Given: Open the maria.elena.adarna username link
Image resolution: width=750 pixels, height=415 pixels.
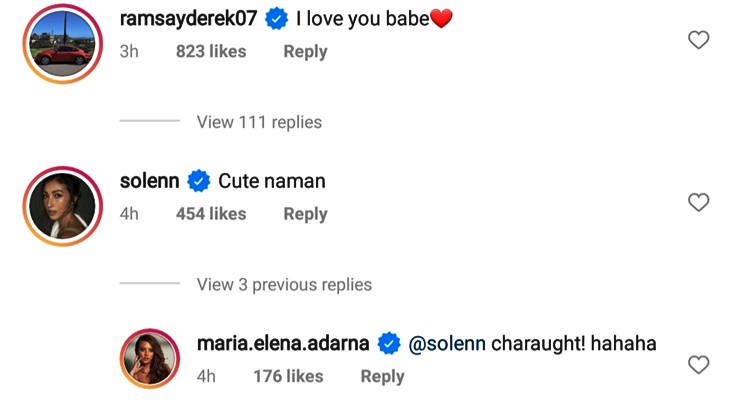Looking at the screenshot, I should [283, 344].
